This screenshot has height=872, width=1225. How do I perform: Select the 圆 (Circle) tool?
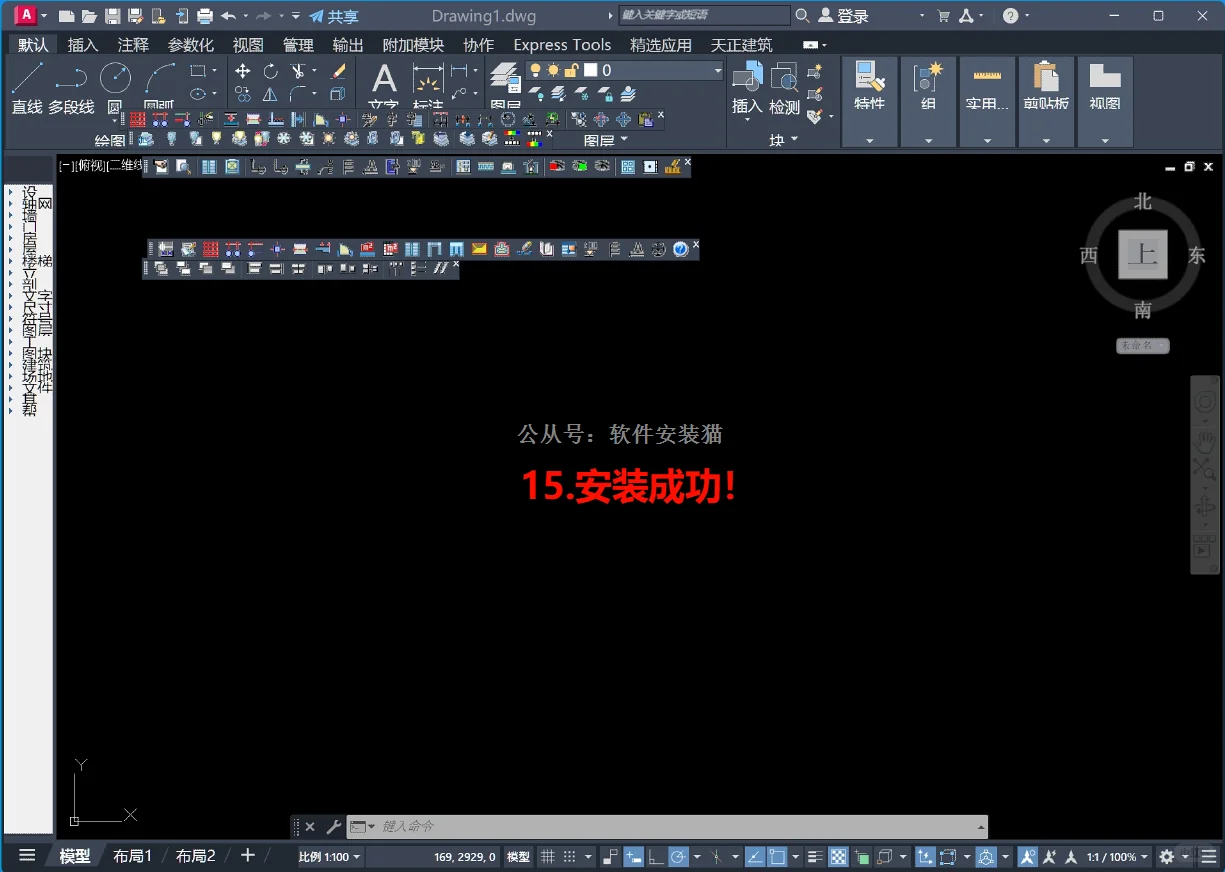click(x=115, y=80)
